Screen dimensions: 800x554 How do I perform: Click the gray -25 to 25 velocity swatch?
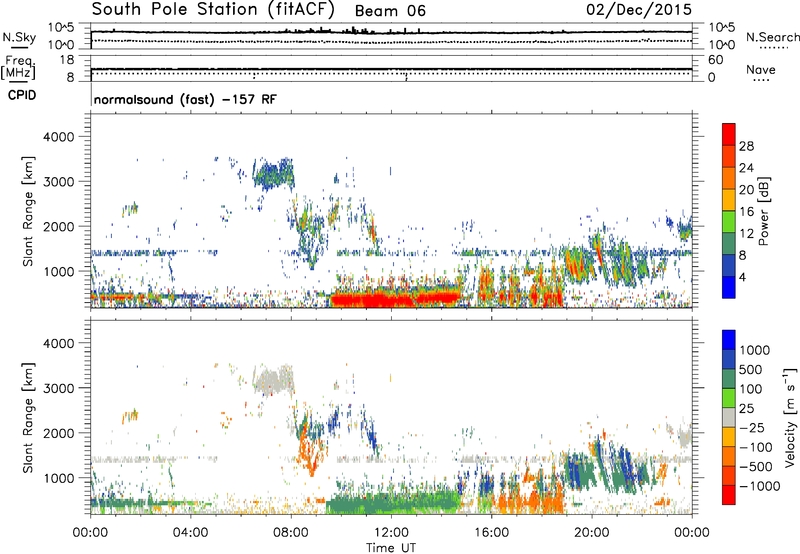pyautogui.click(x=729, y=418)
